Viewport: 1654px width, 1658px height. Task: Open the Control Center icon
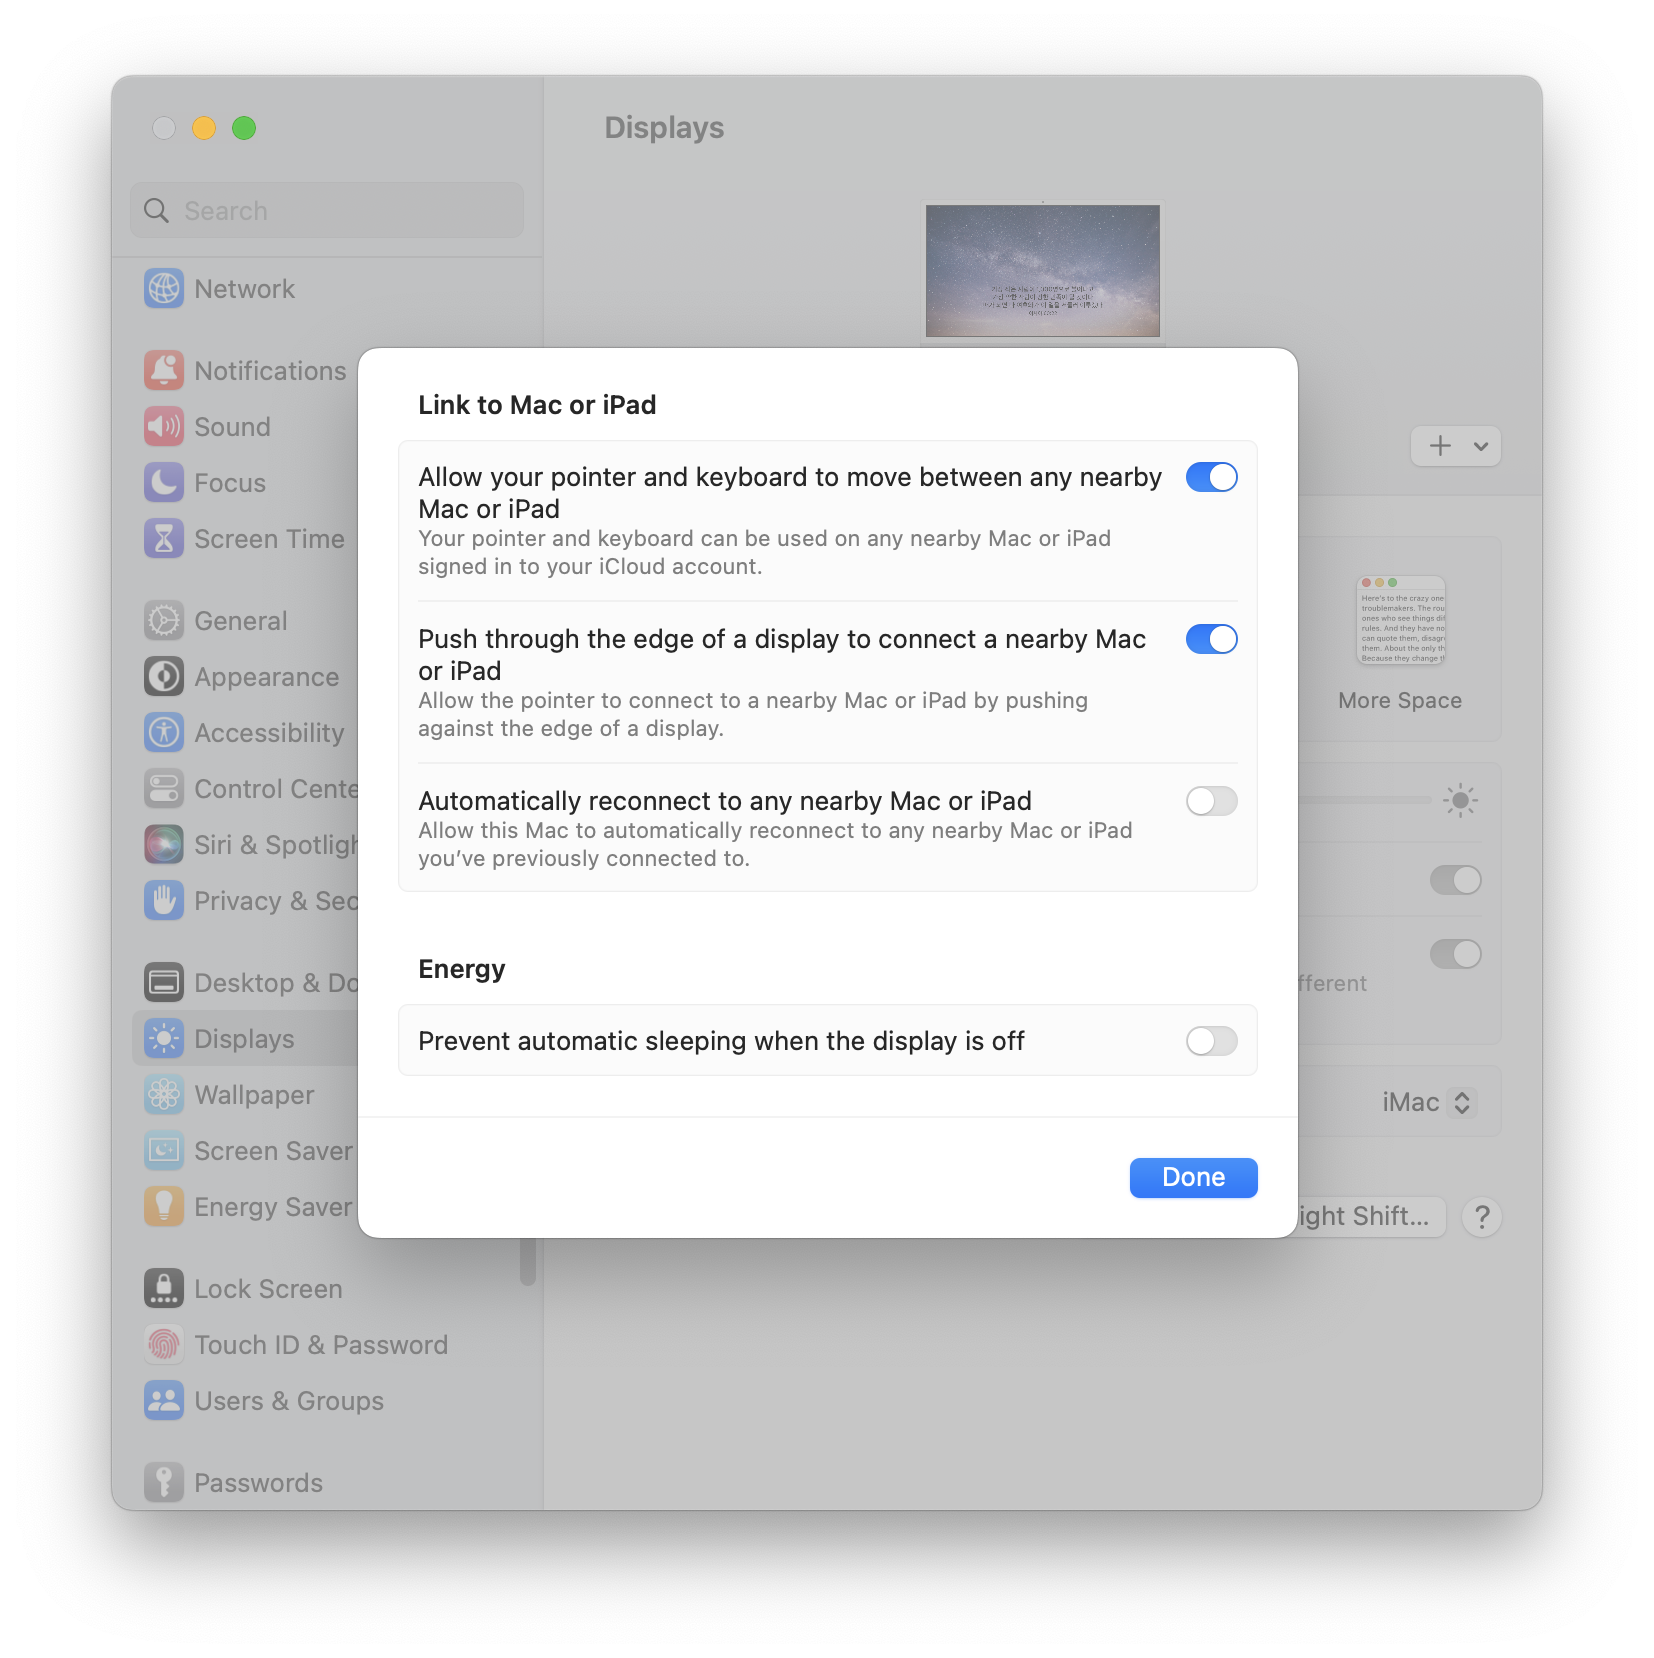(164, 789)
